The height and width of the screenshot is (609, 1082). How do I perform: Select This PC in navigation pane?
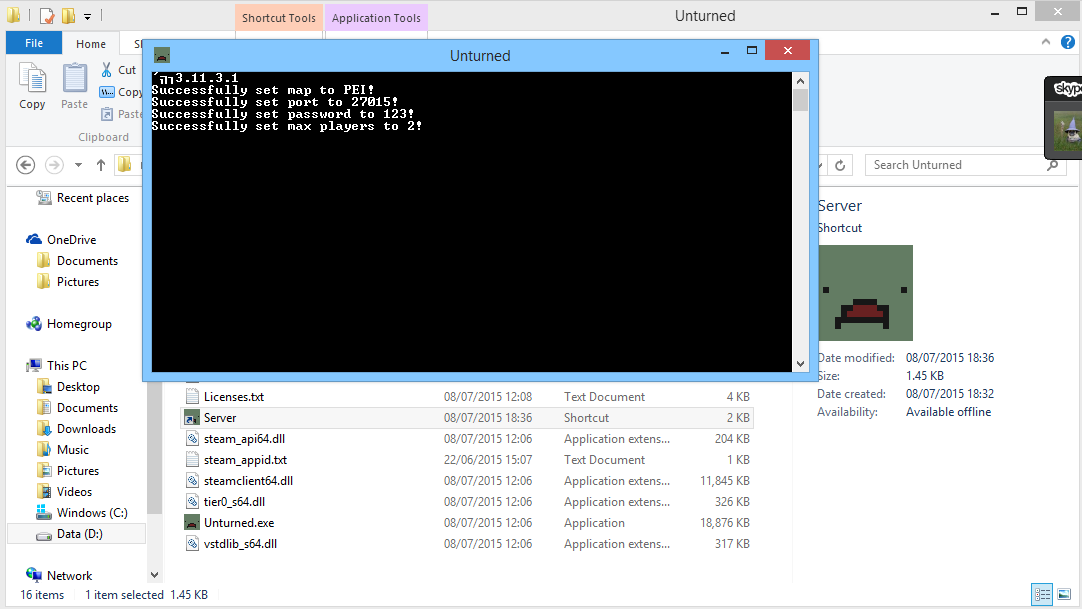point(66,366)
